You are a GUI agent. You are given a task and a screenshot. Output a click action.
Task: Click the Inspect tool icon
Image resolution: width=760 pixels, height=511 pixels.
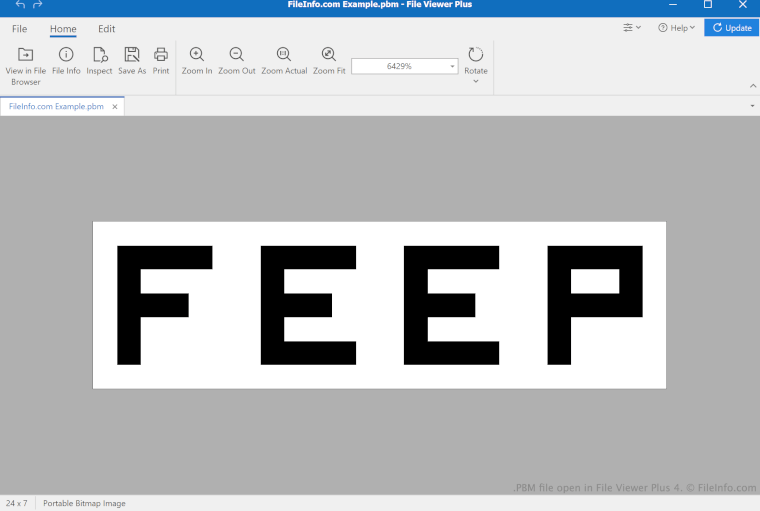(99, 55)
